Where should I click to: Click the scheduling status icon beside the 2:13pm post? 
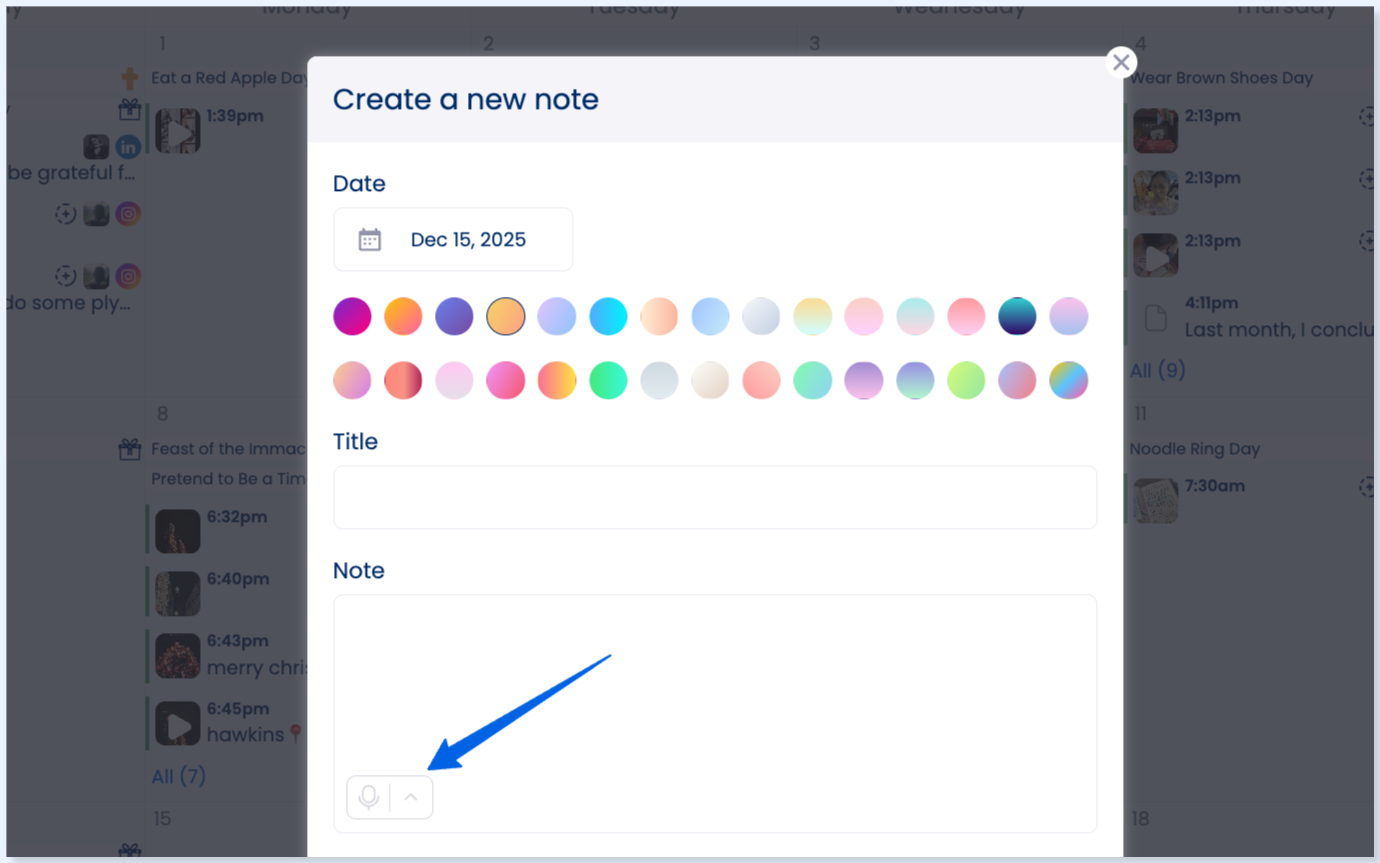1369,116
